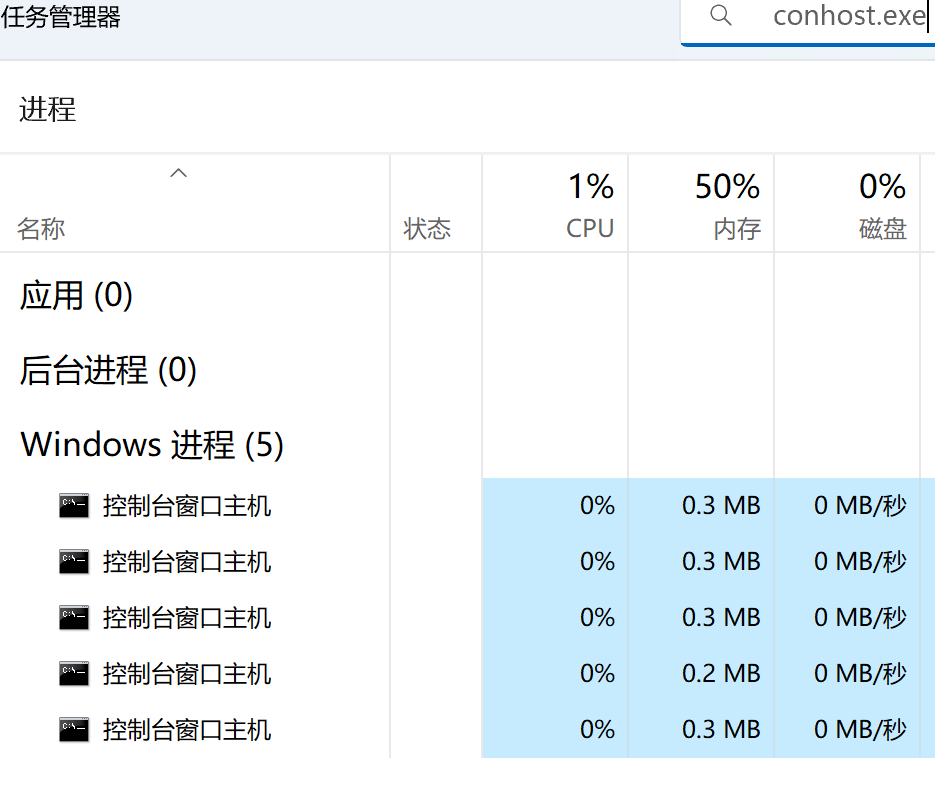Click 0 MB/秒 disk cell in 0.2 MB row
Screen dimensions: 935x786
point(847,674)
